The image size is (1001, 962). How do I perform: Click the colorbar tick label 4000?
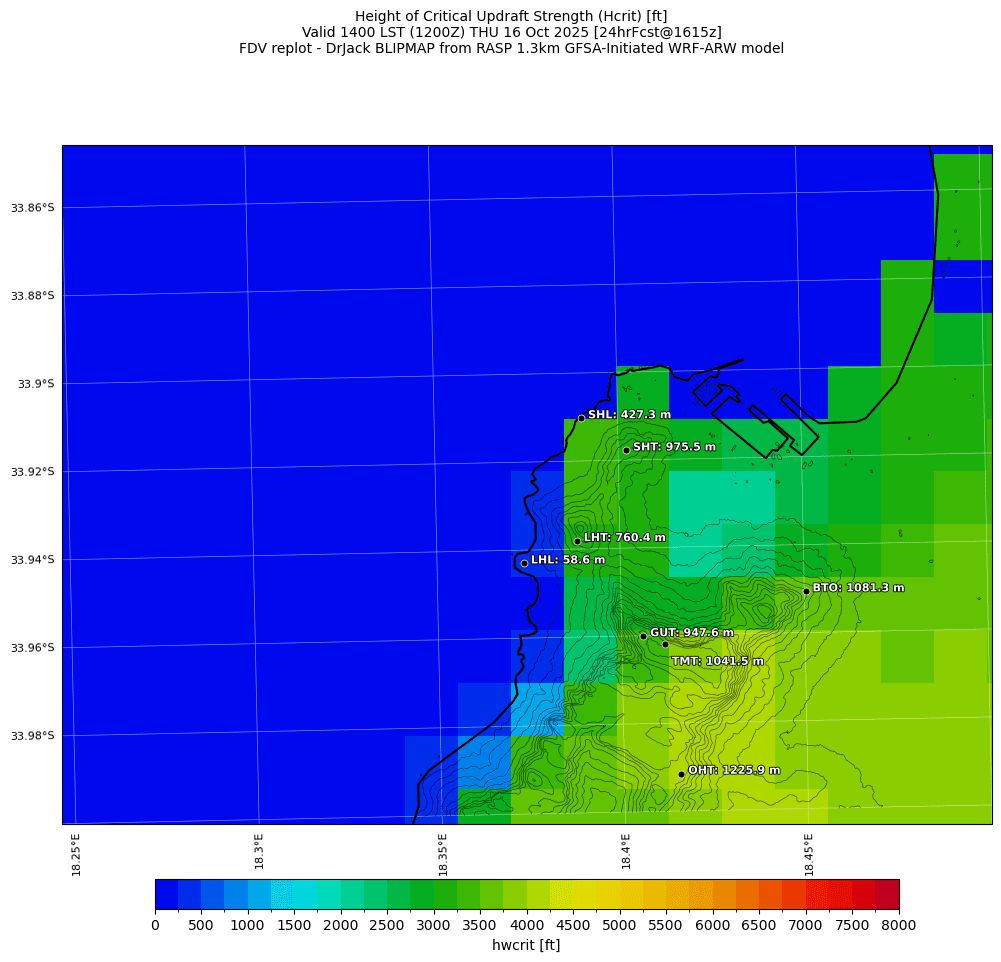pos(527,926)
